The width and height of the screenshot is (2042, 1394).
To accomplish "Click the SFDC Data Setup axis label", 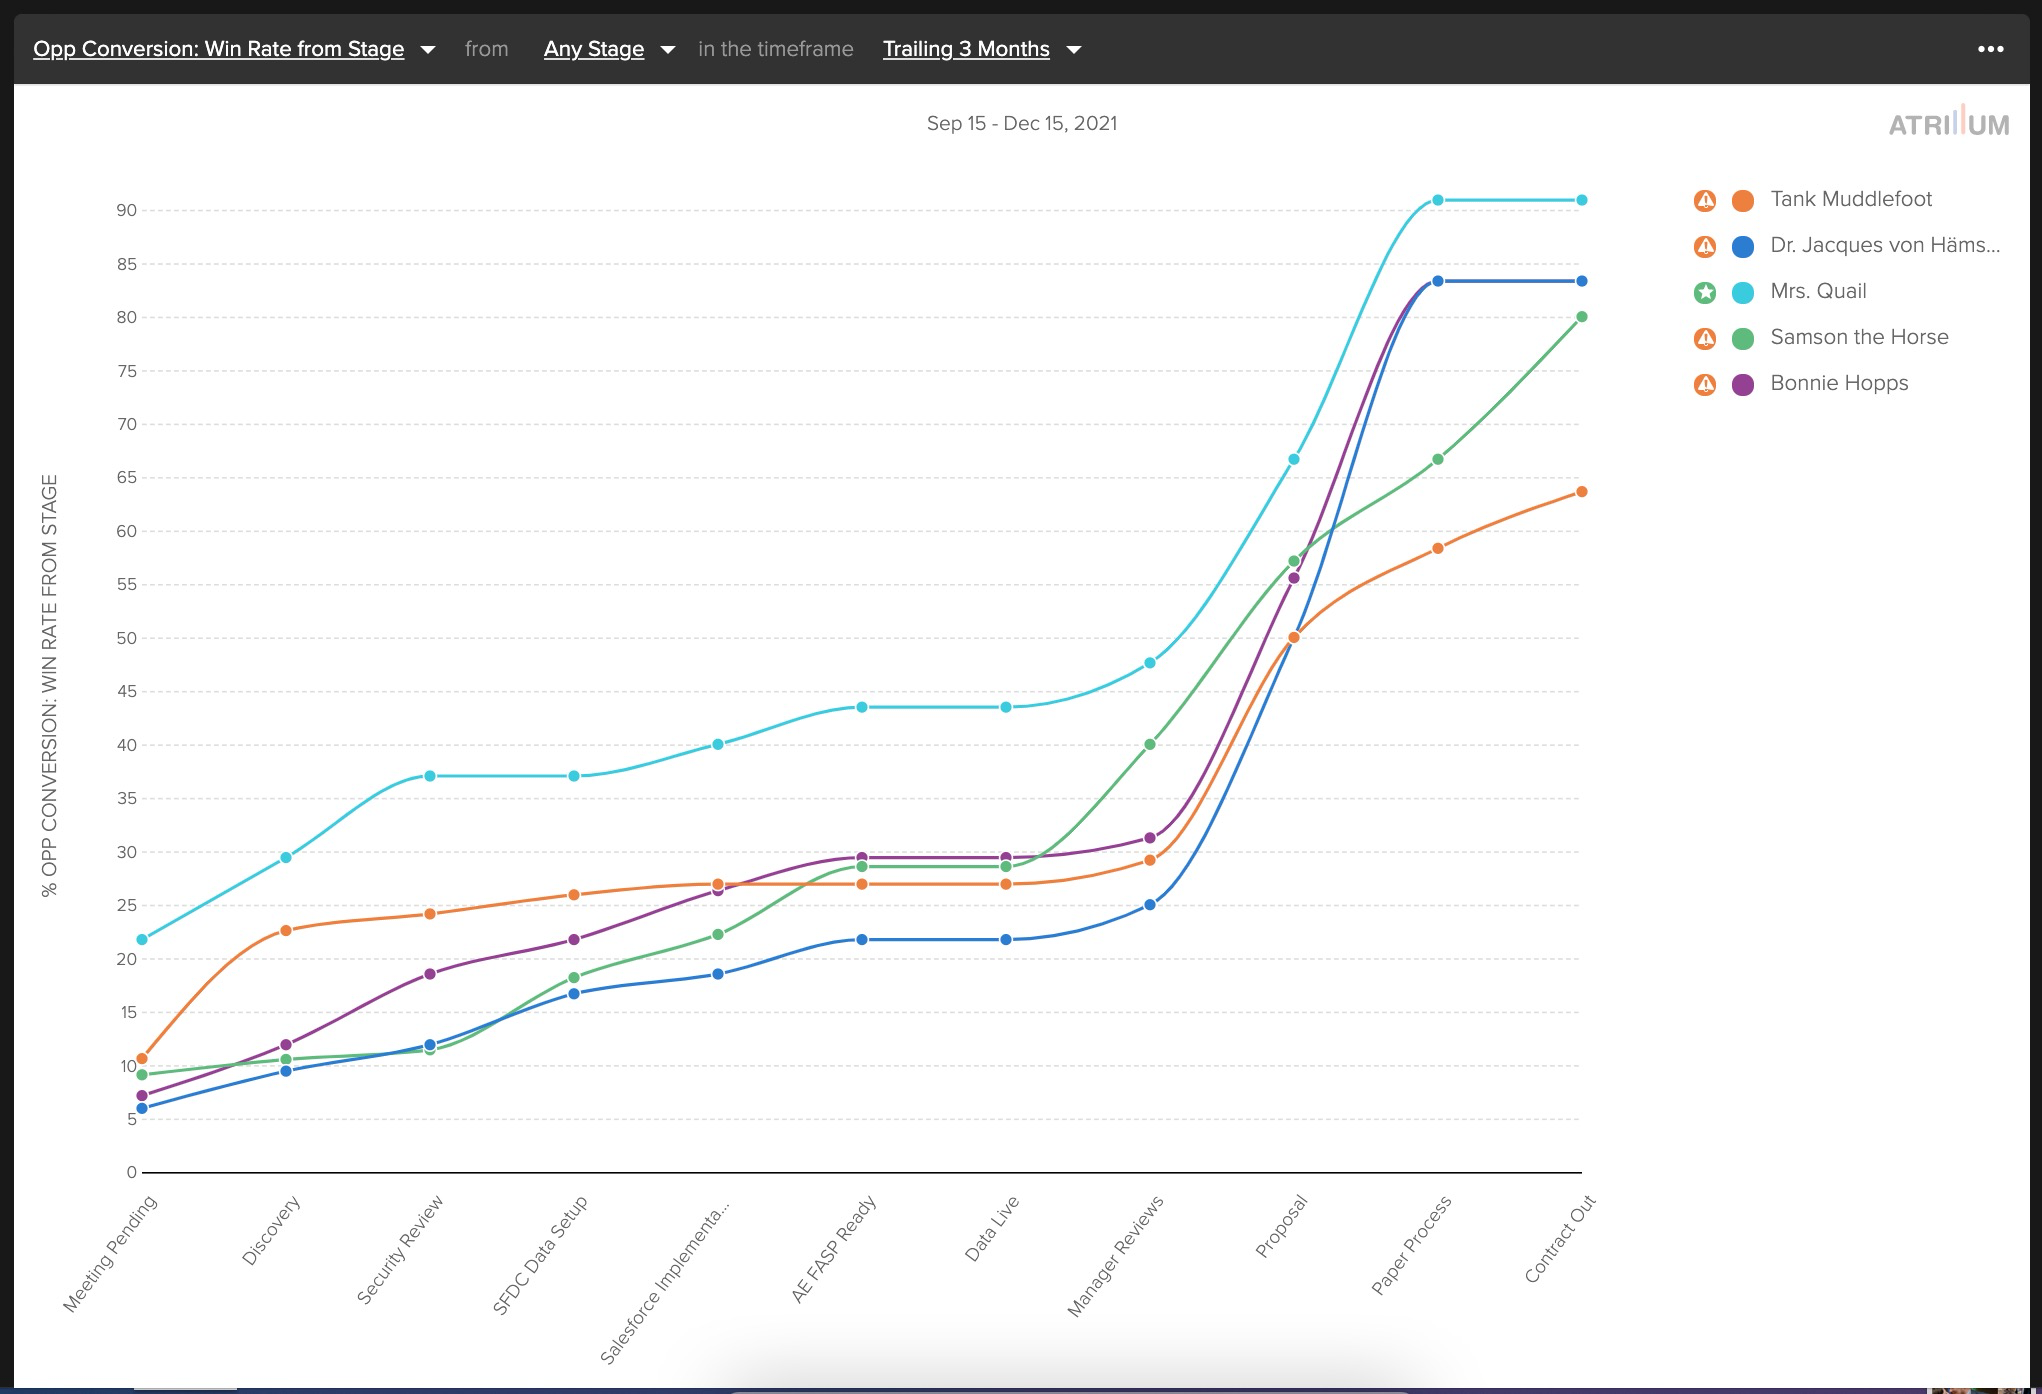I will [540, 1255].
